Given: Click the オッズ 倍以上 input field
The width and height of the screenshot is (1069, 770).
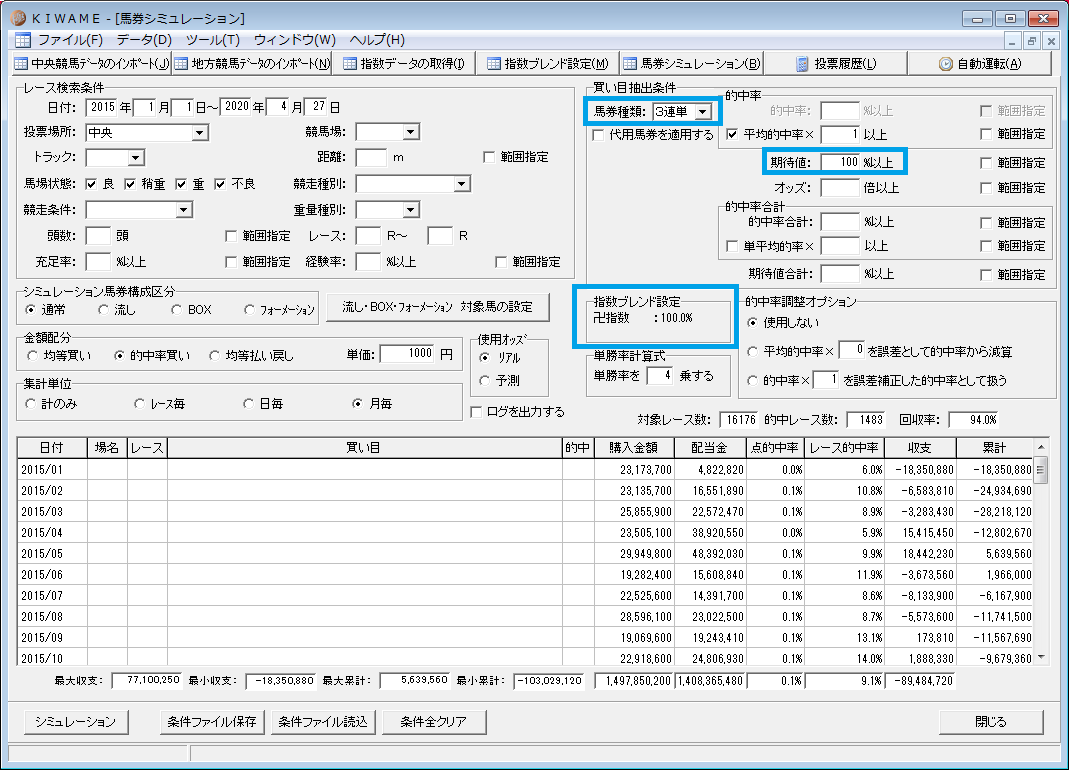Looking at the screenshot, I should 839,188.
